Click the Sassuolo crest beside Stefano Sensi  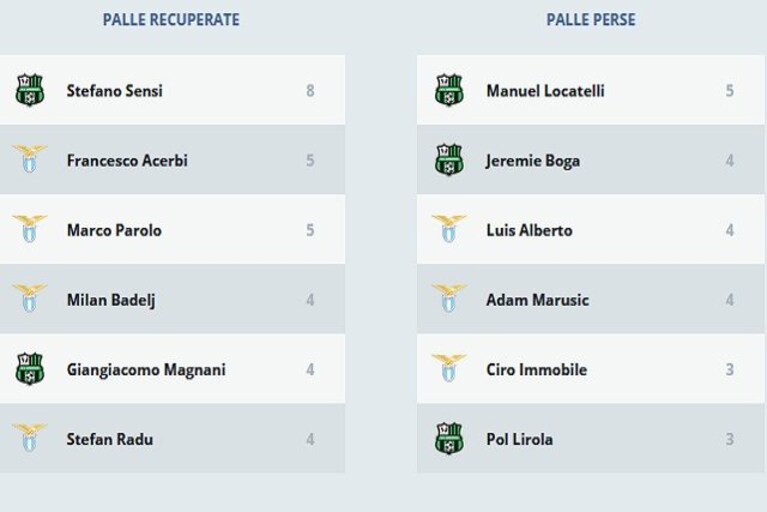point(30,90)
